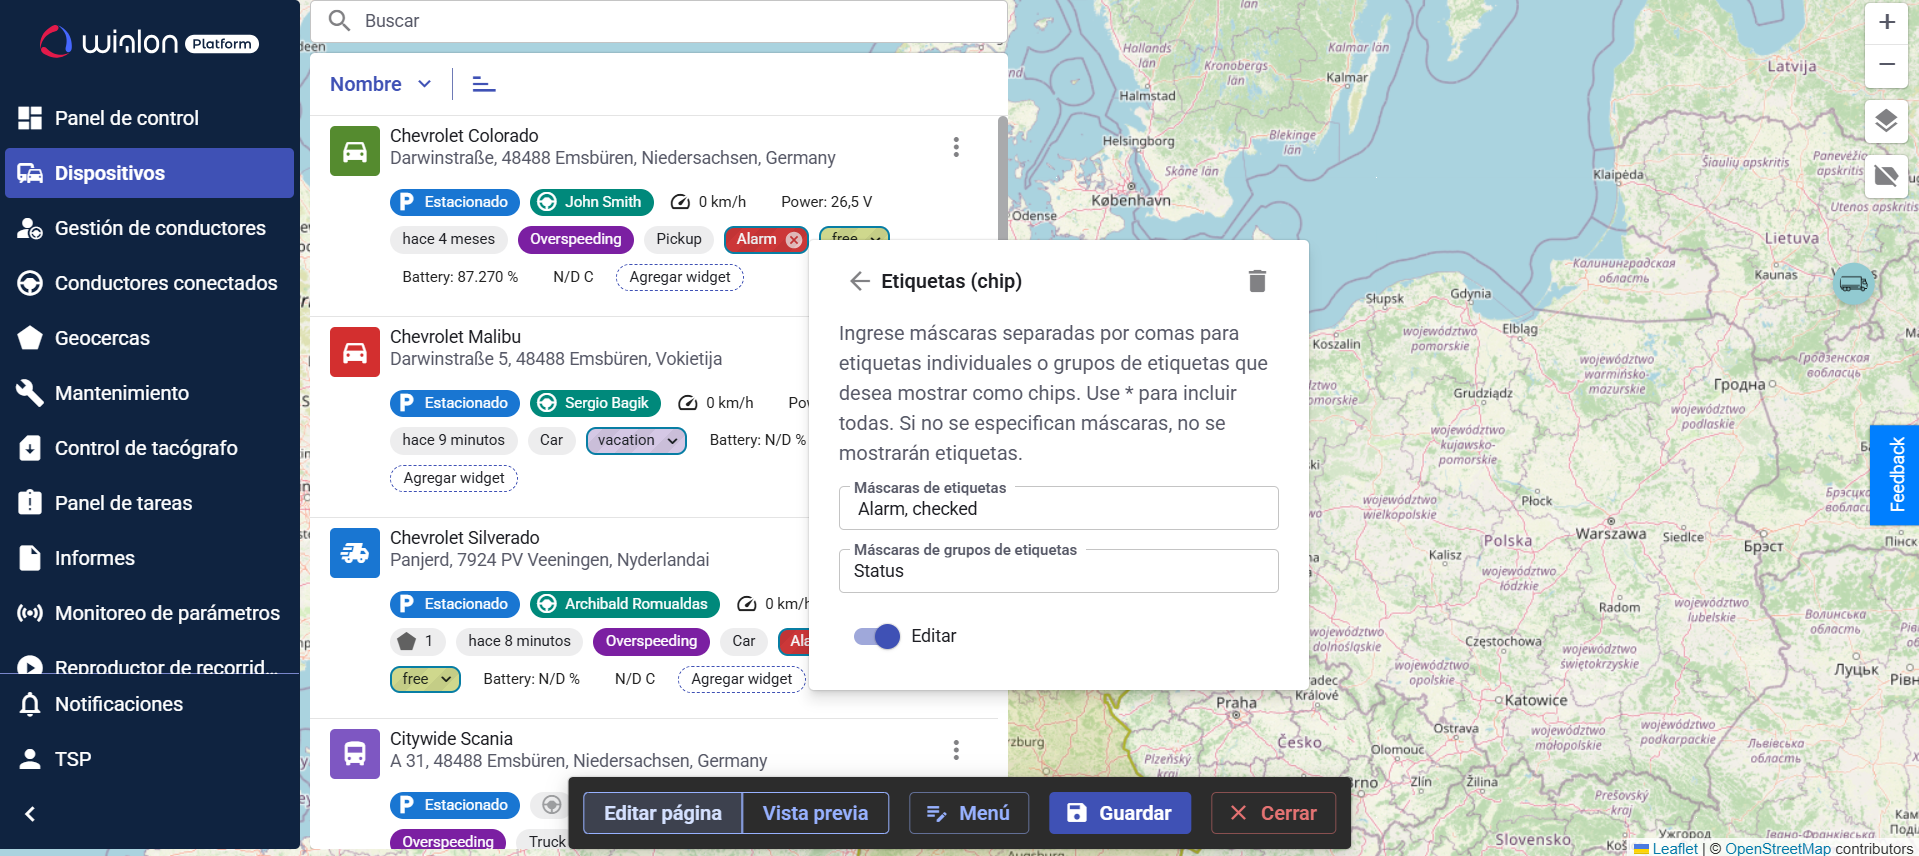Delete the Etiquetas chip with trash icon

tap(1257, 281)
